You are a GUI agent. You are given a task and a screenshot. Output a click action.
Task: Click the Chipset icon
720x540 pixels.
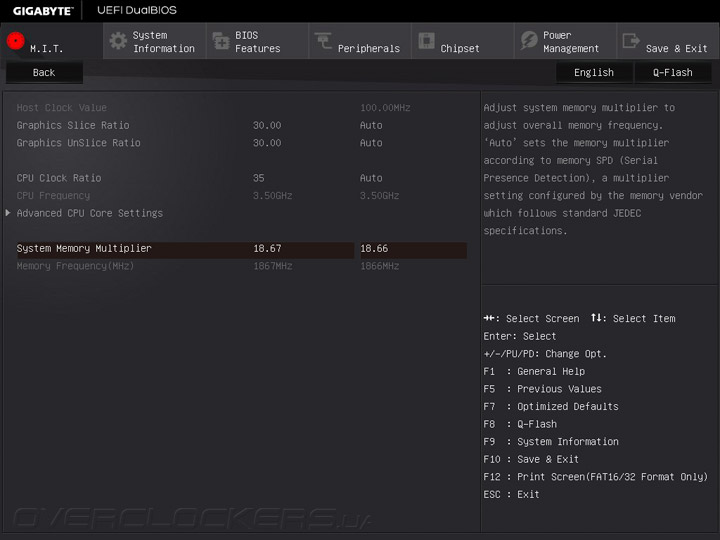tap(426, 40)
